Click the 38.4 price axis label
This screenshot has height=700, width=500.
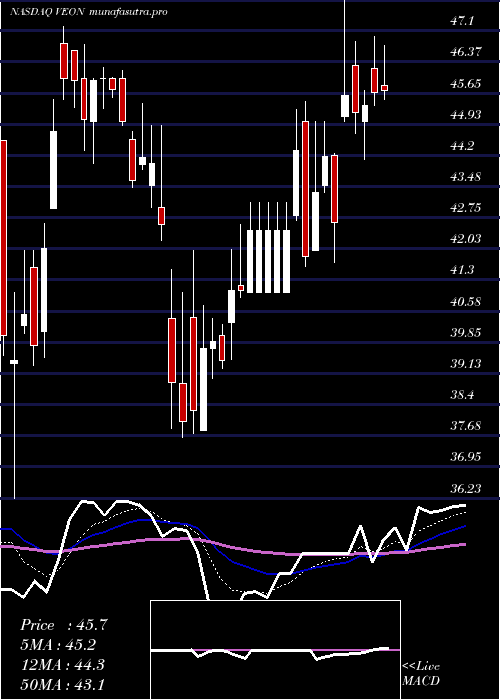[x=462, y=395]
